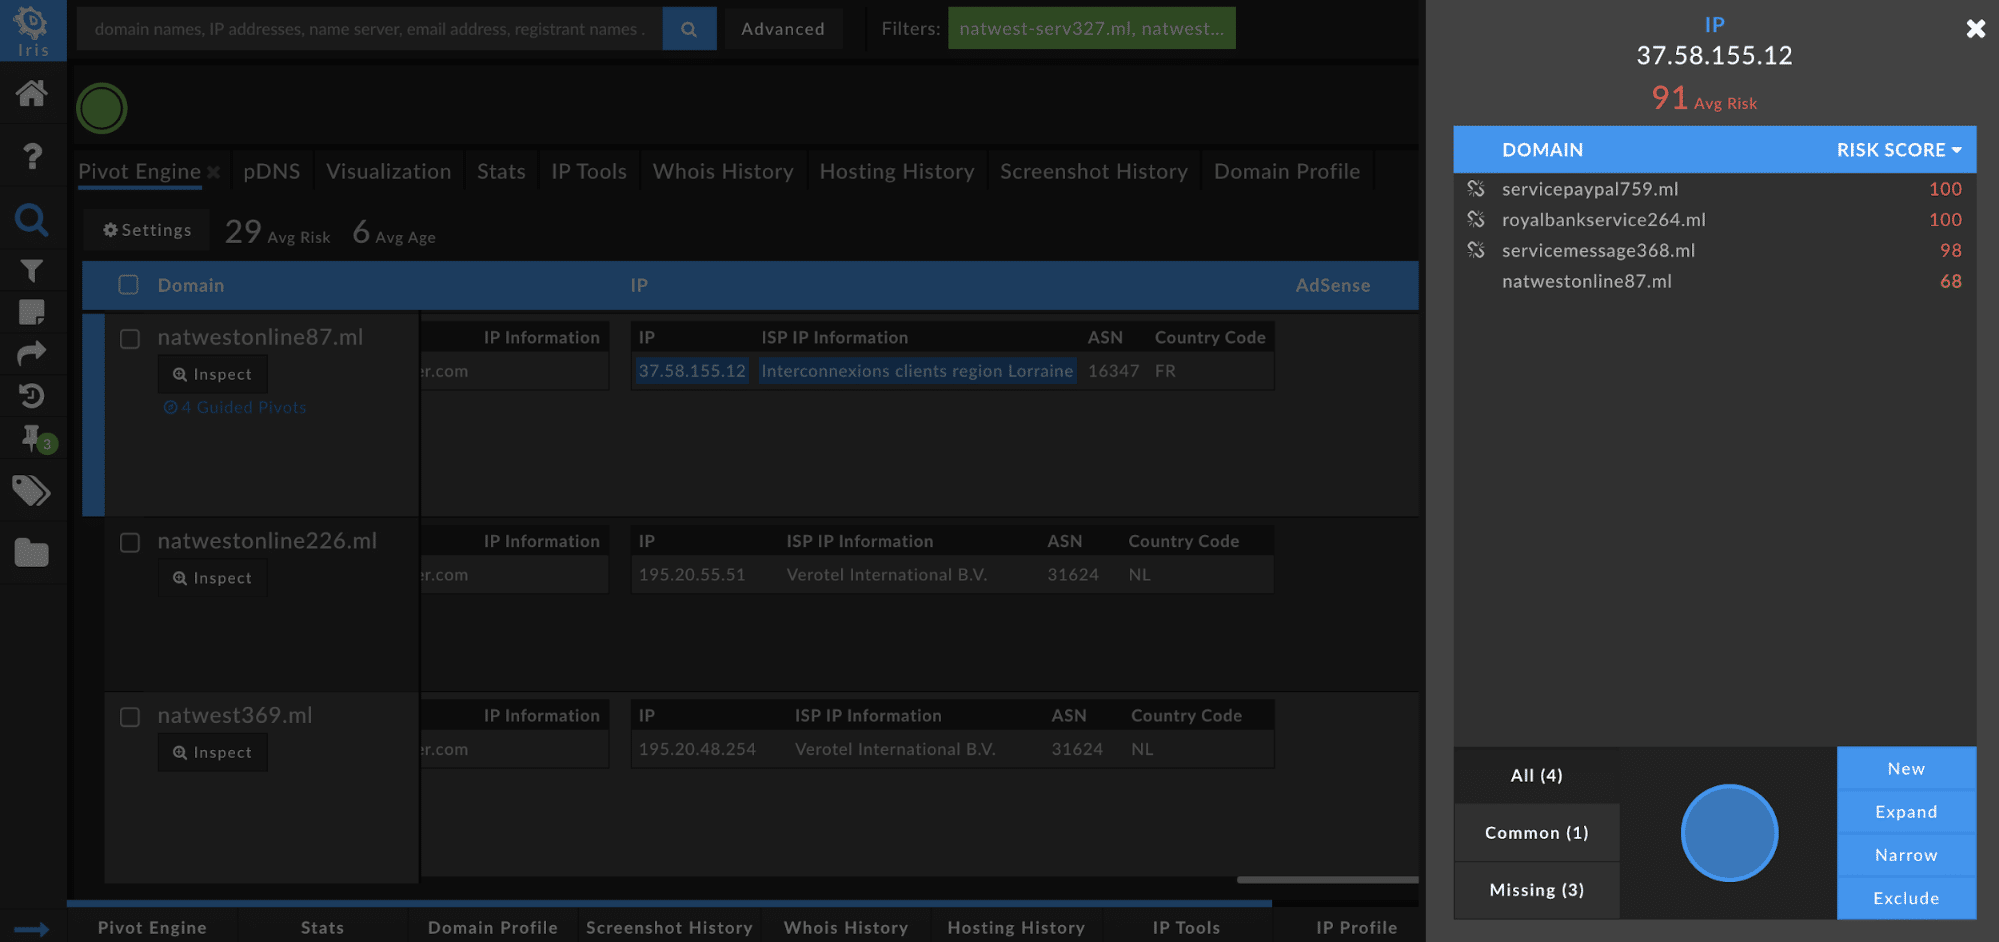Select the bottom Stats tab
Viewport: 1999px width, 942px height.
322,927
